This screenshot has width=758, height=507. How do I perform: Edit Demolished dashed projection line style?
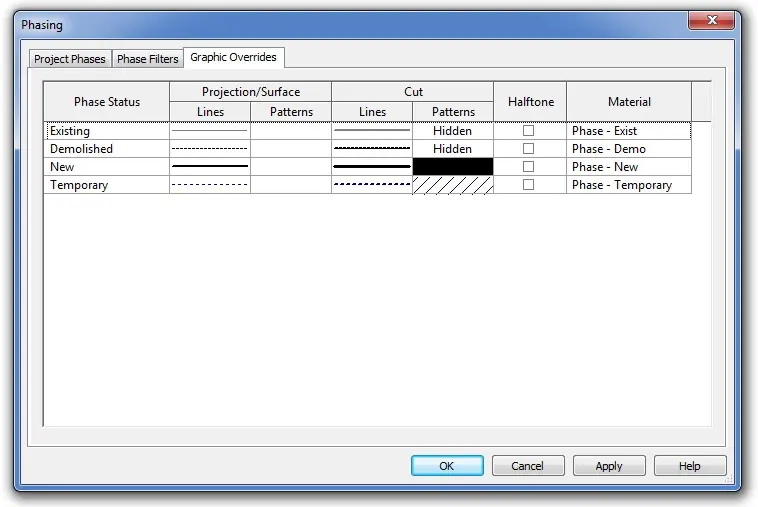pos(210,148)
